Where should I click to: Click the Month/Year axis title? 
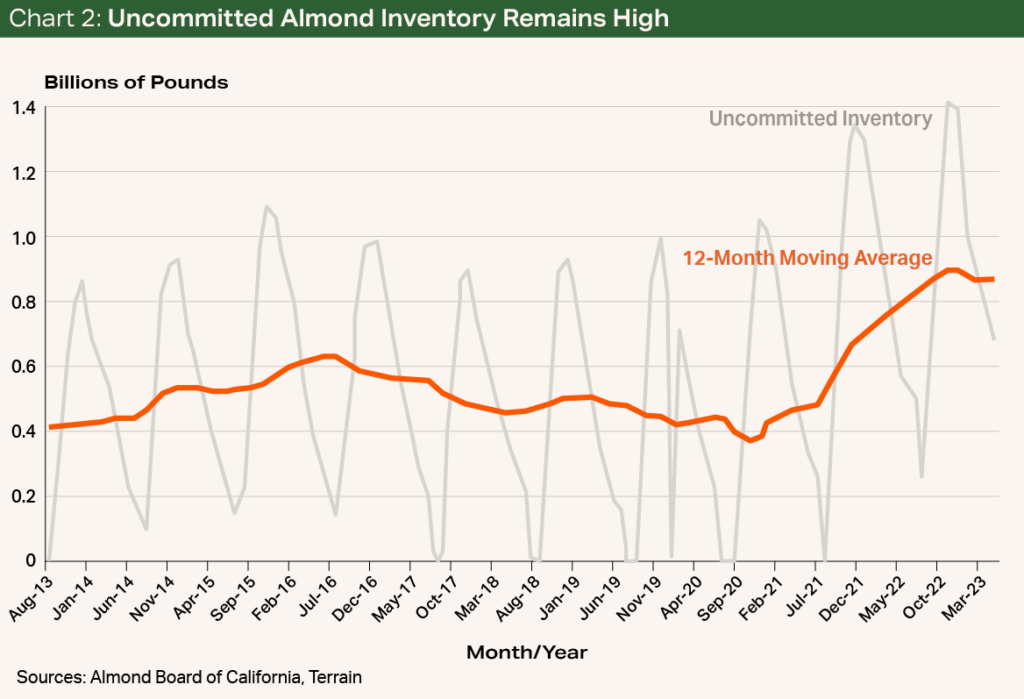tap(528, 651)
